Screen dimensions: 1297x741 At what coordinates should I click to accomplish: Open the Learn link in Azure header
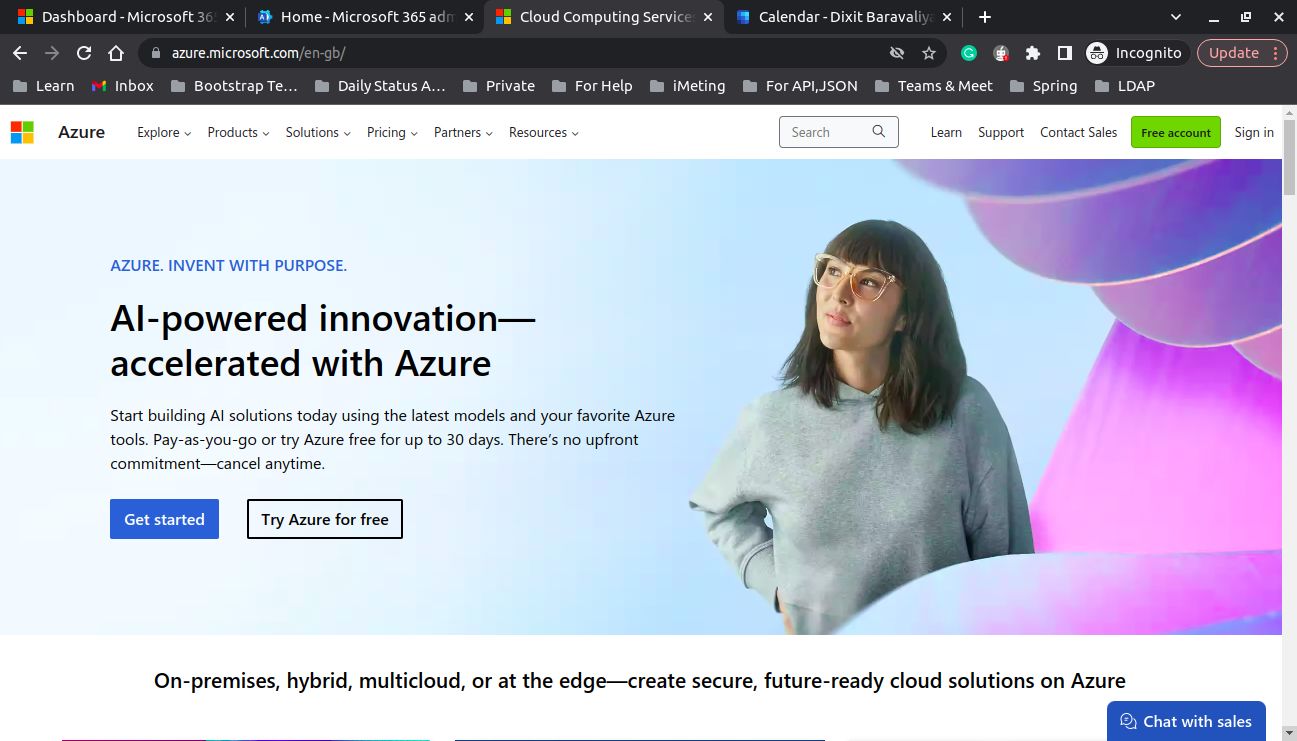pos(946,132)
